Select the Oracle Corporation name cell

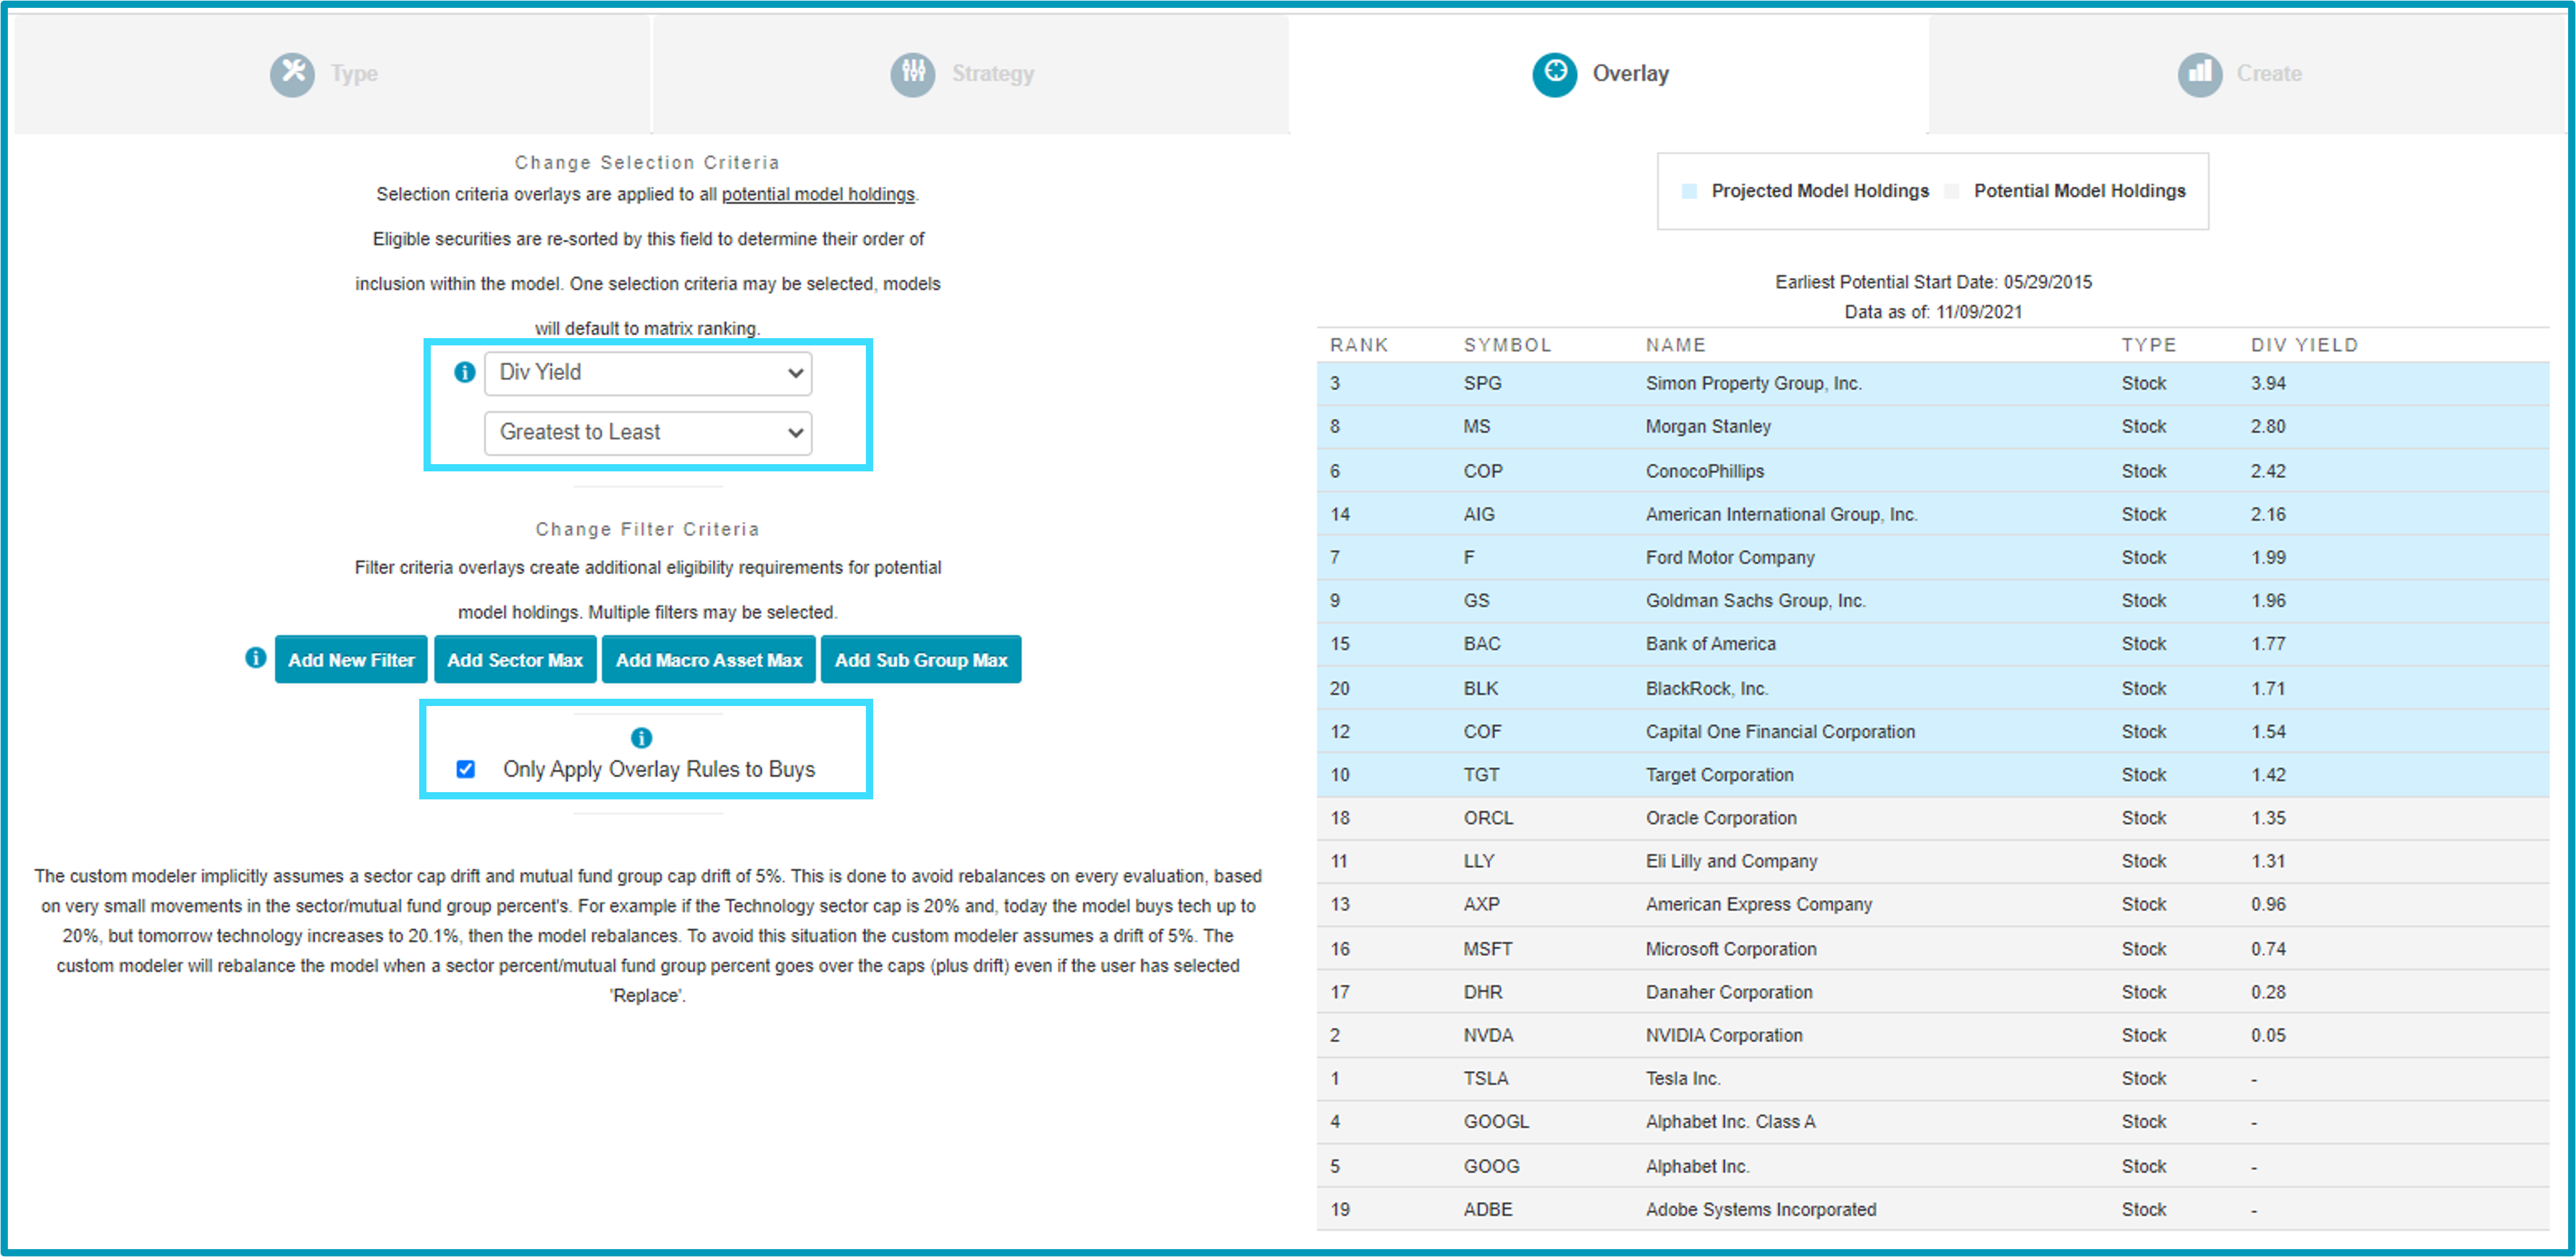[x=1721, y=818]
